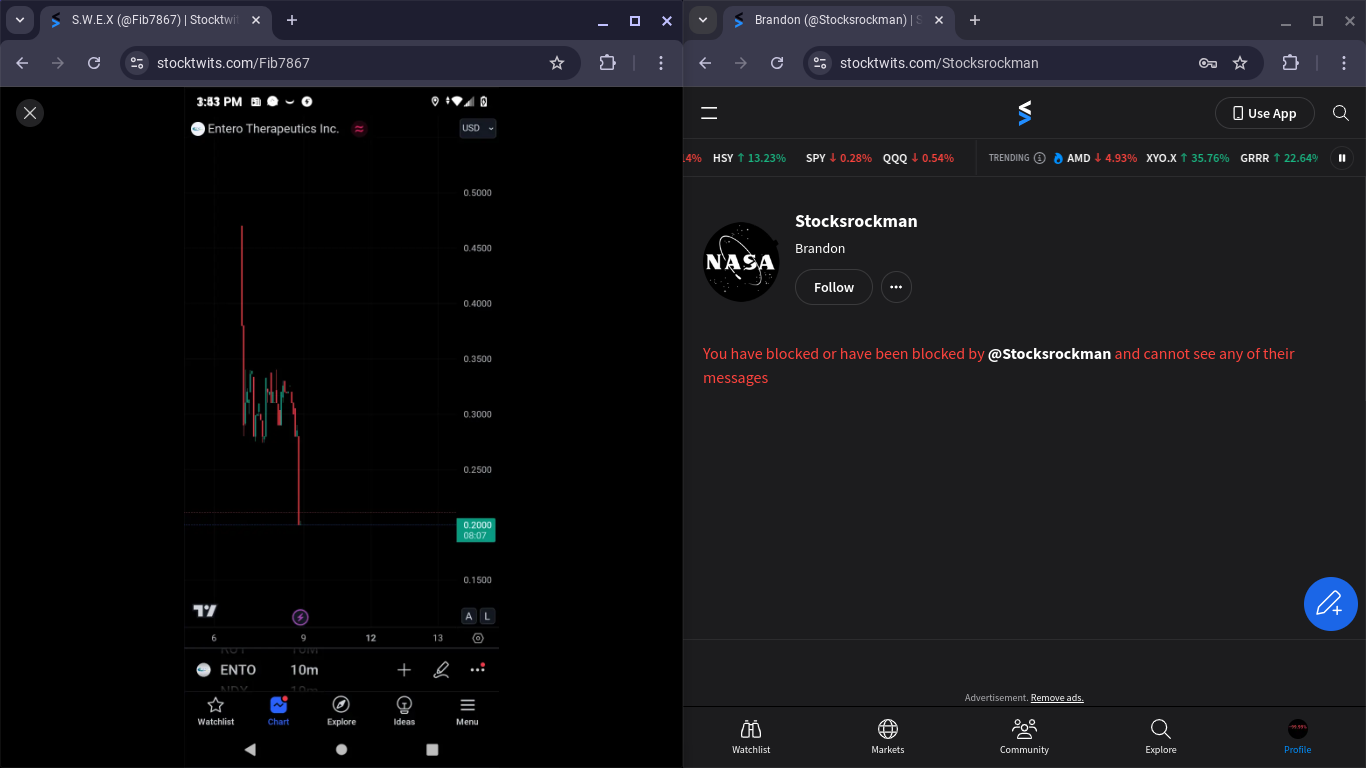Select the S.W.E.X Fib7867 browser tab
The height and width of the screenshot is (768, 1366).
coord(153,20)
